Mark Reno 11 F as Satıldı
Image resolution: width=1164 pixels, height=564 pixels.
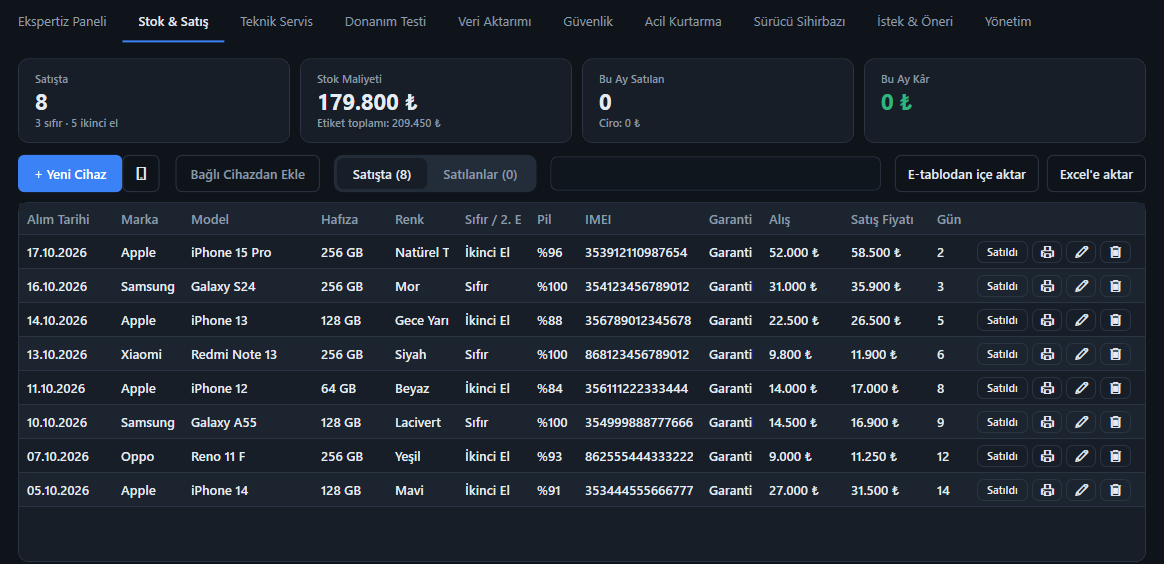1002,456
